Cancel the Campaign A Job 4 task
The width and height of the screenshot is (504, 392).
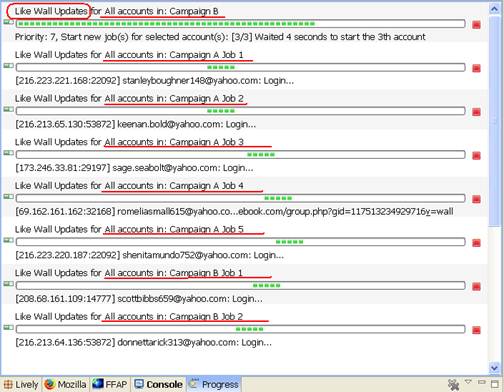click(476, 199)
